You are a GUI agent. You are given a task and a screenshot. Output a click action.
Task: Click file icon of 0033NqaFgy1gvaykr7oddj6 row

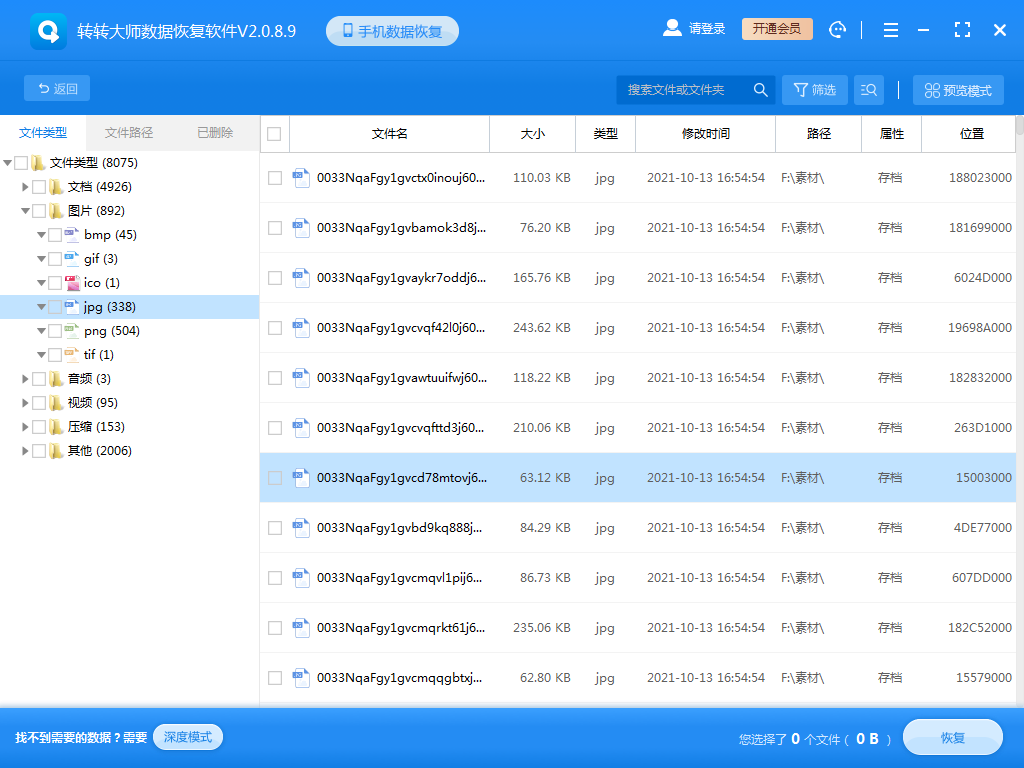point(301,278)
